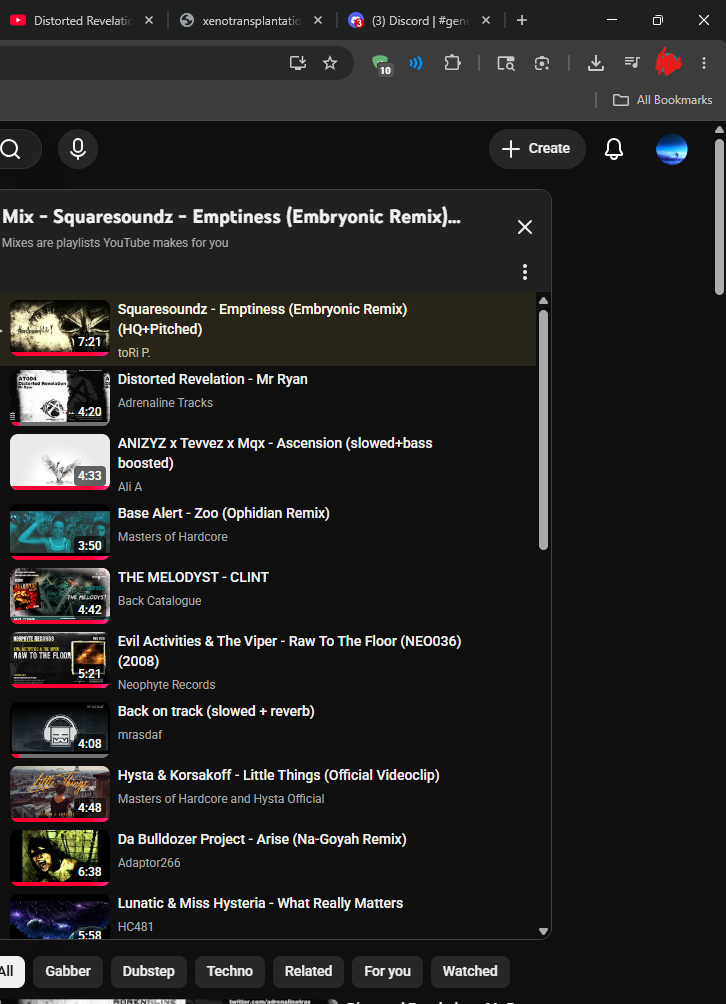Select the Related filter chip
Image resolution: width=726 pixels, height=1004 pixels.
tap(309, 971)
